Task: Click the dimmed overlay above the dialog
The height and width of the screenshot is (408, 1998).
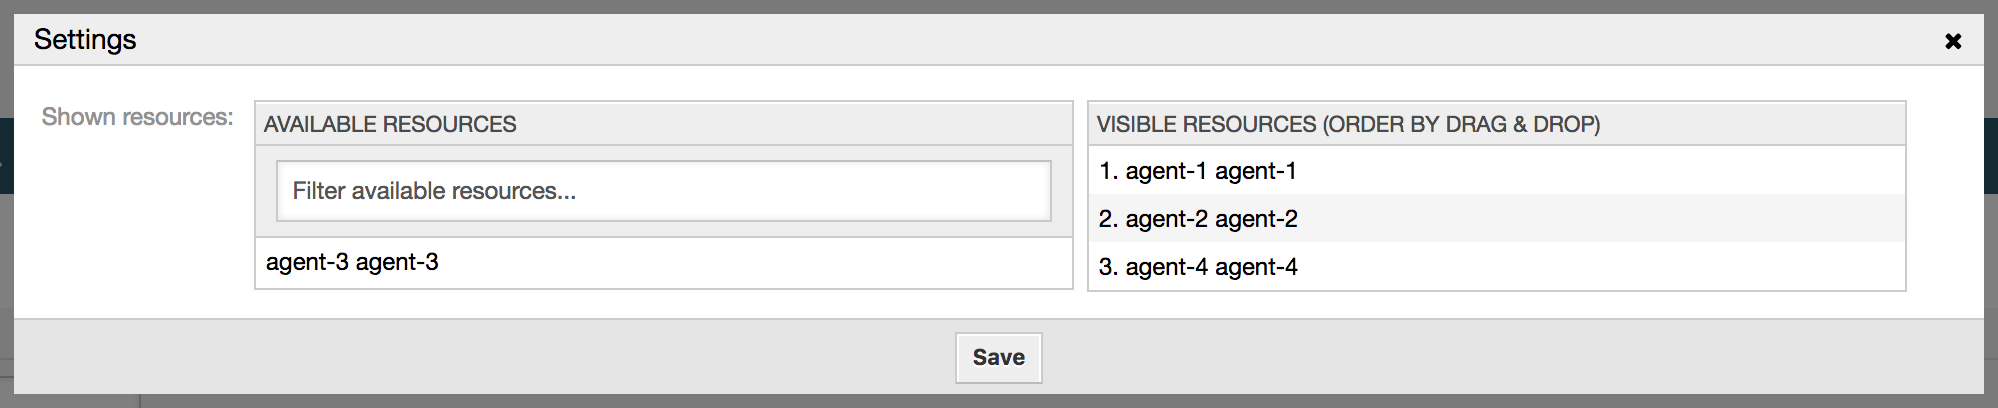Action: click(1000, 6)
